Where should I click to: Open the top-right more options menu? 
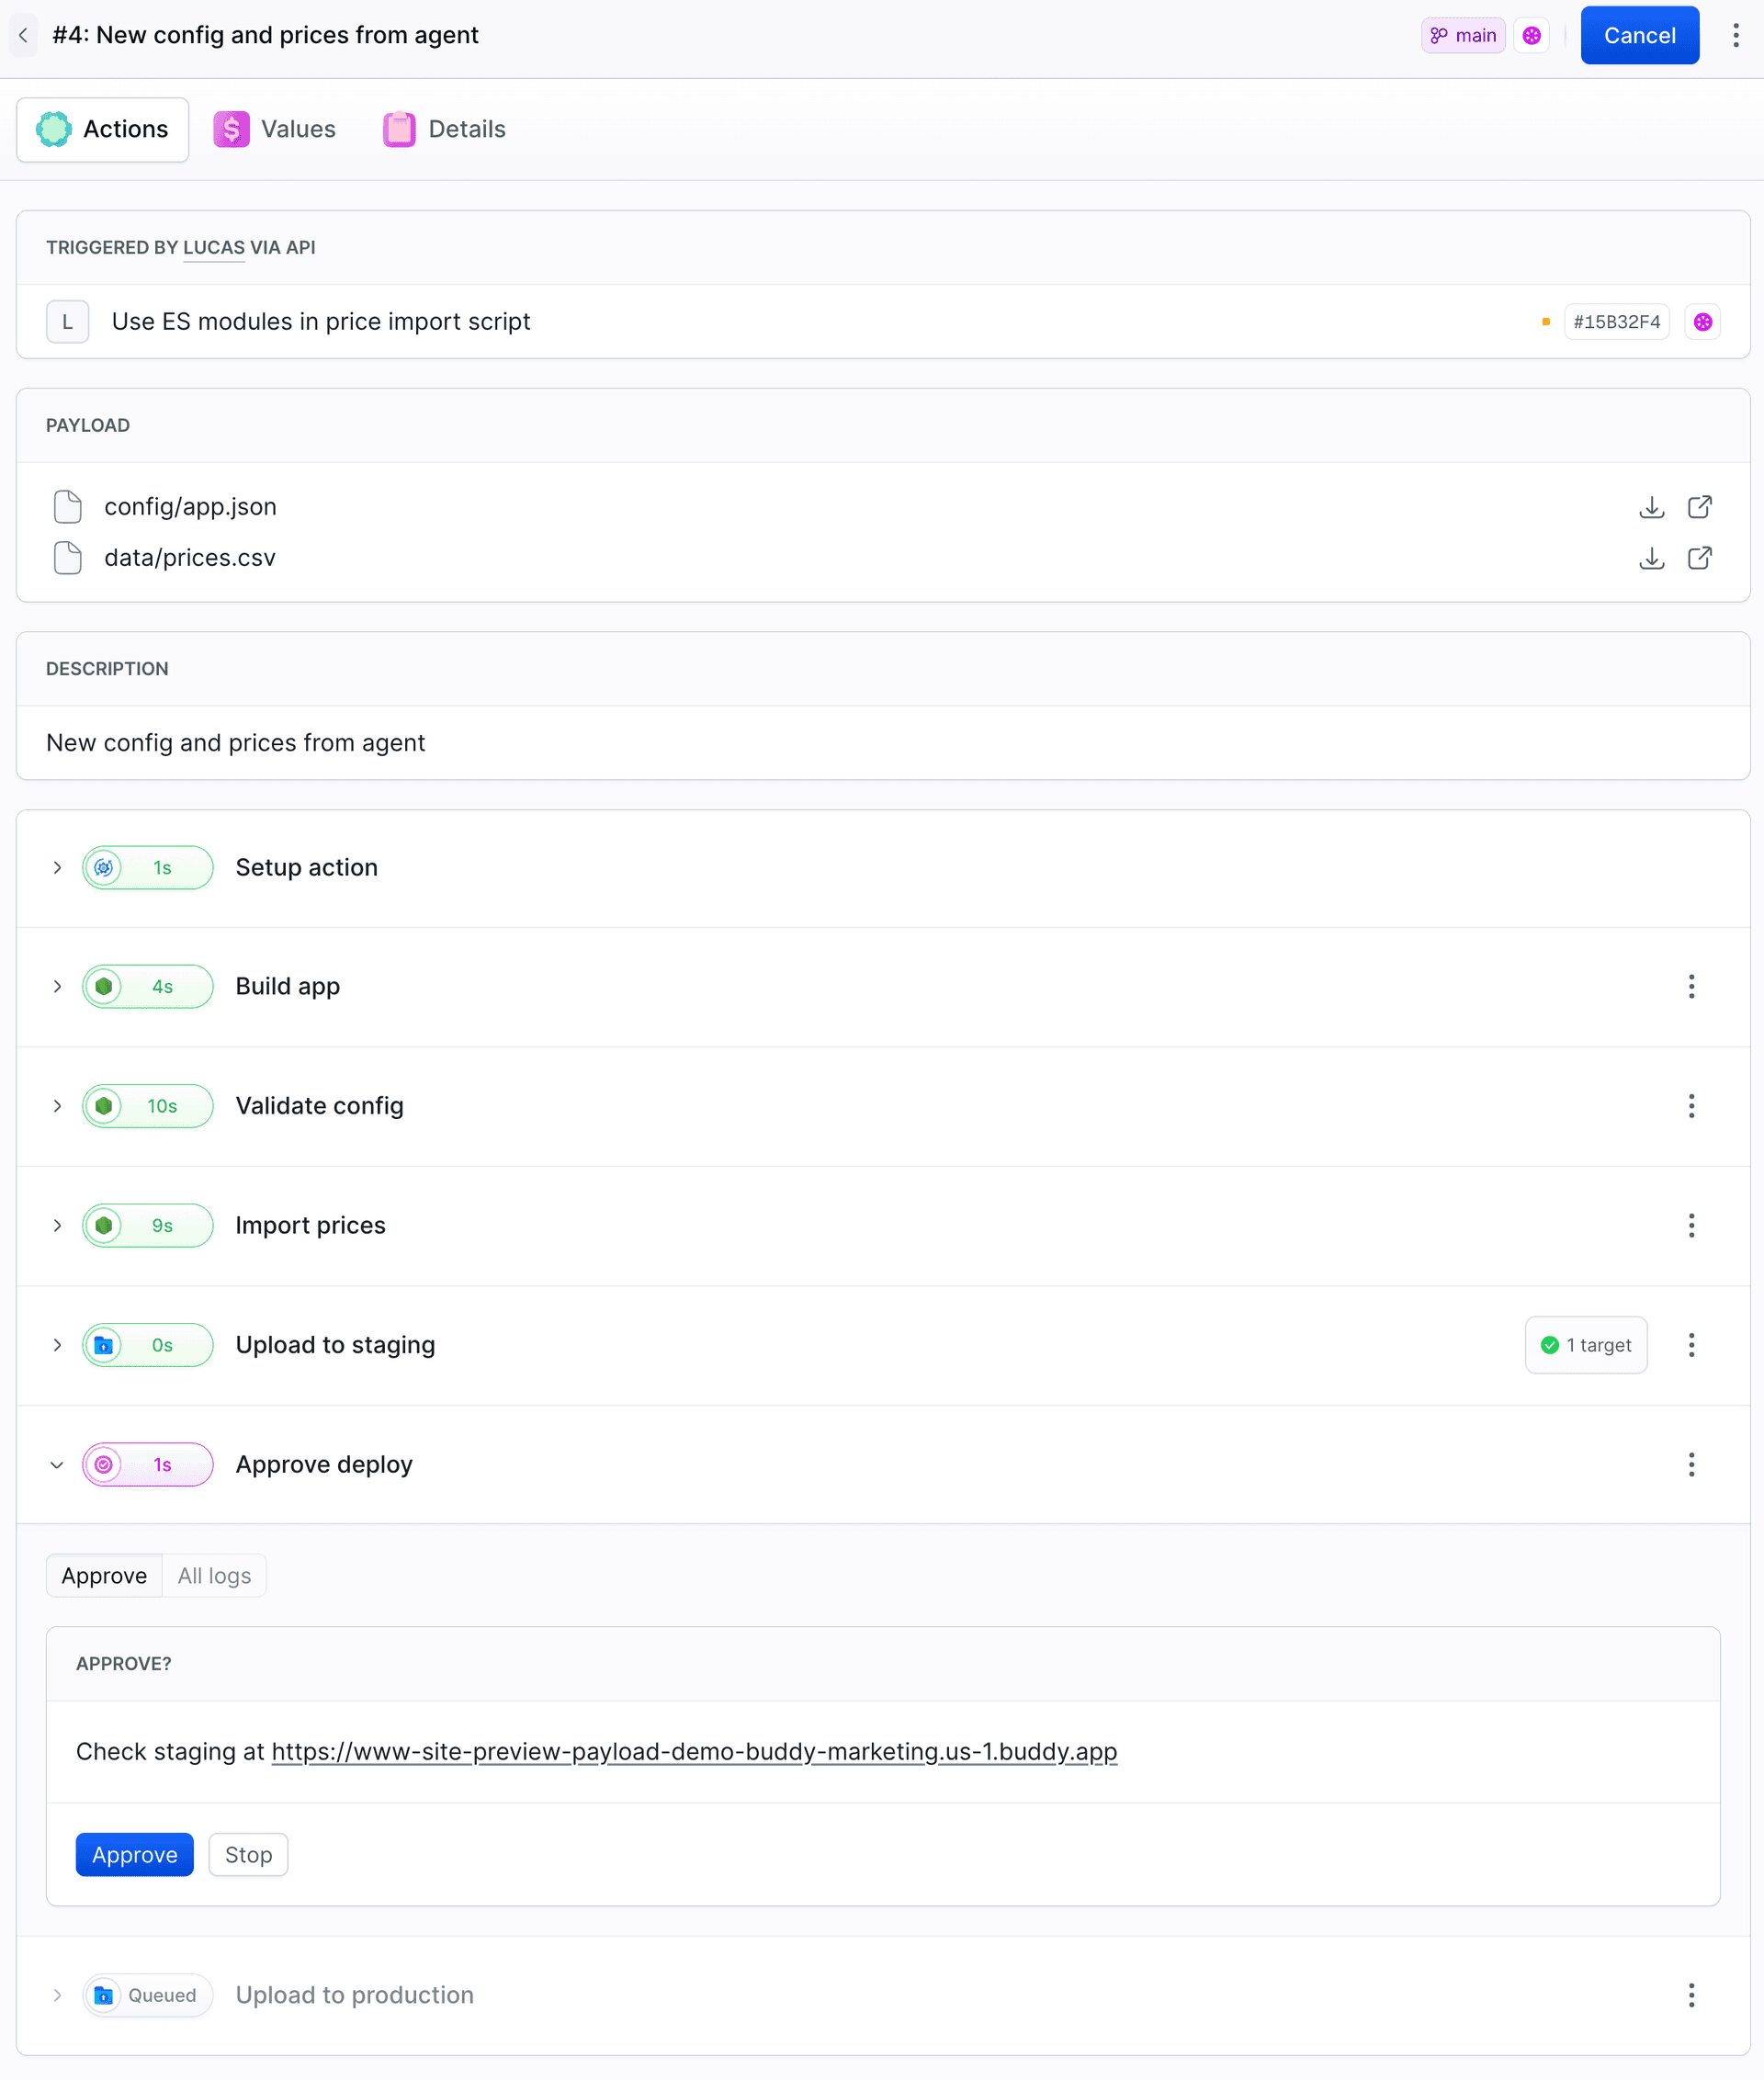(x=1735, y=35)
